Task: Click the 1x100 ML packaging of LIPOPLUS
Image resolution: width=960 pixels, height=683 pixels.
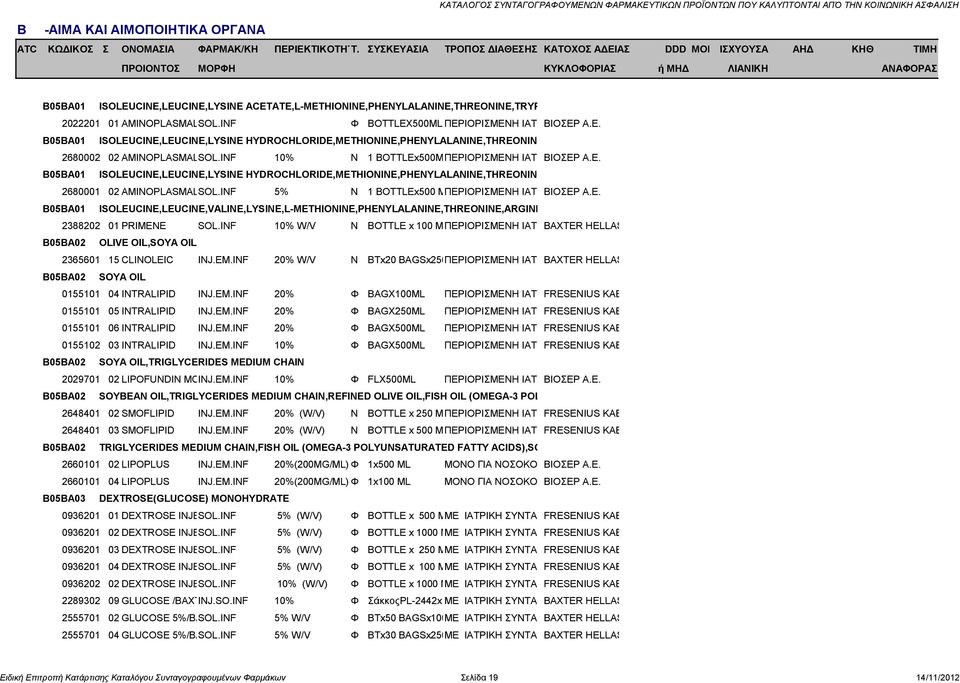Action: click(x=389, y=482)
